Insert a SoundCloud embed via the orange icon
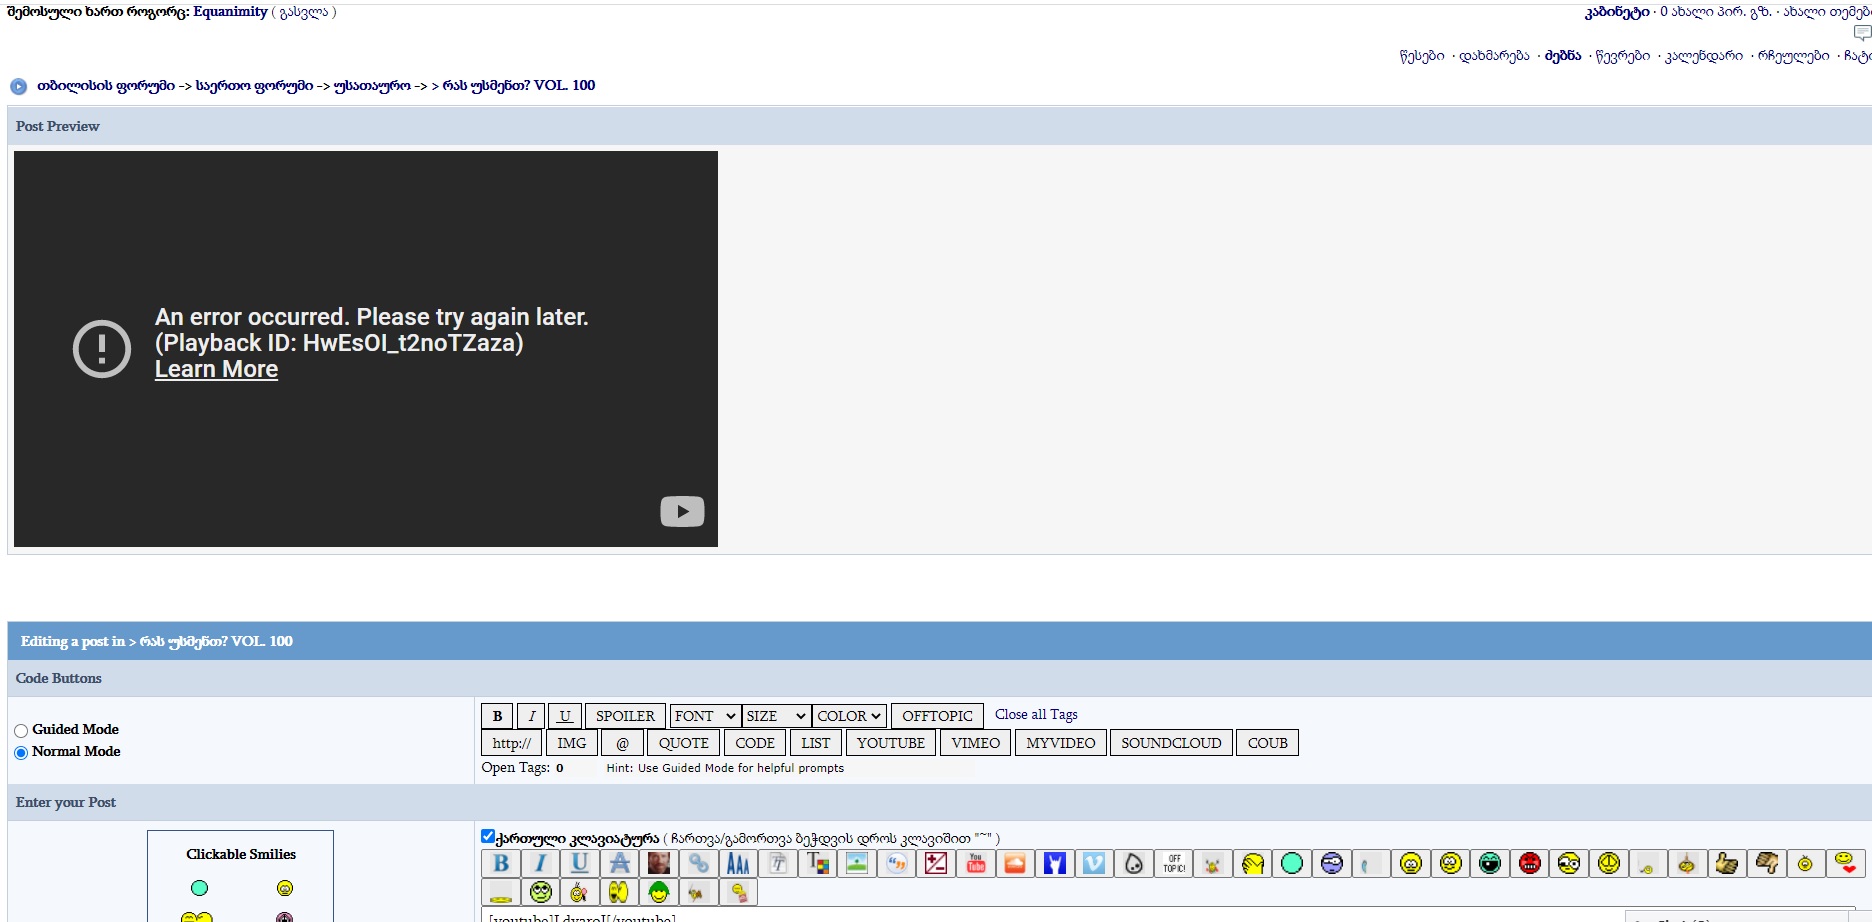The height and width of the screenshot is (922, 1872). 1015,863
